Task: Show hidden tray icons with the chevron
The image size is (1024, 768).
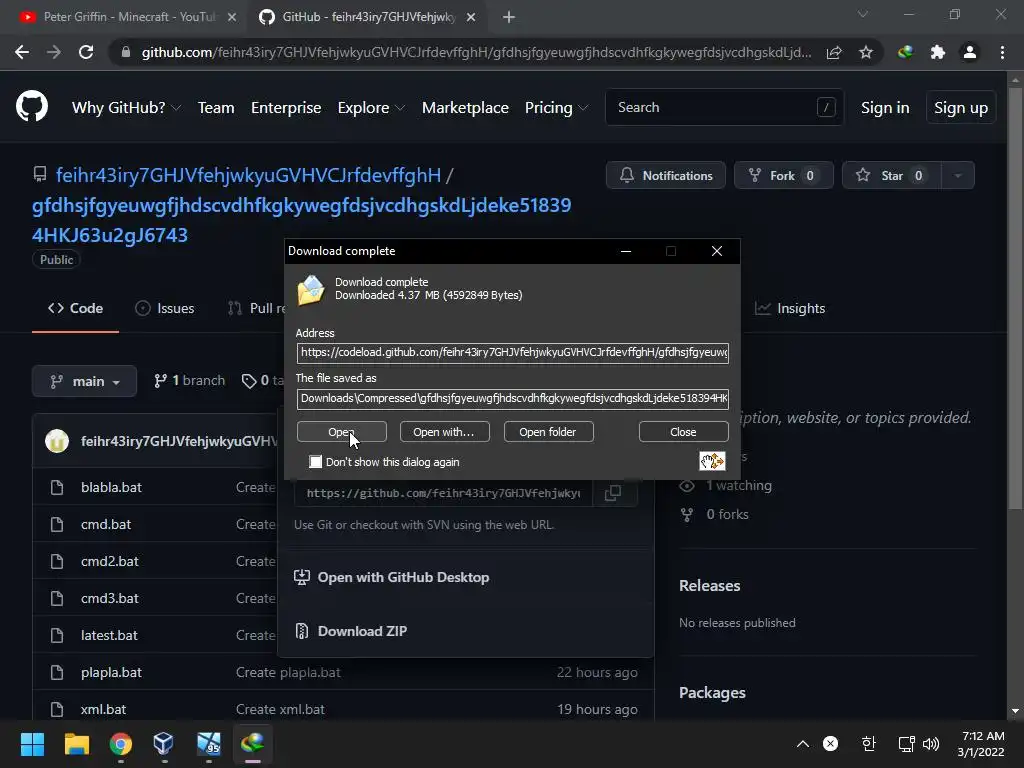Action: click(x=803, y=744)
